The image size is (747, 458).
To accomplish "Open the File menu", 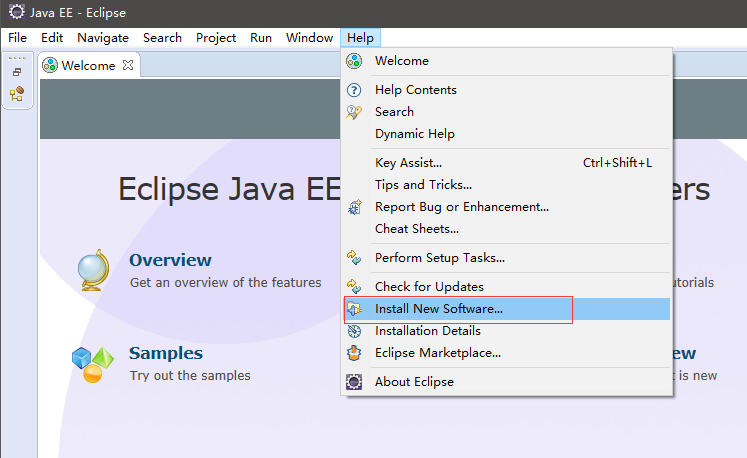I will tap(18, 38).
